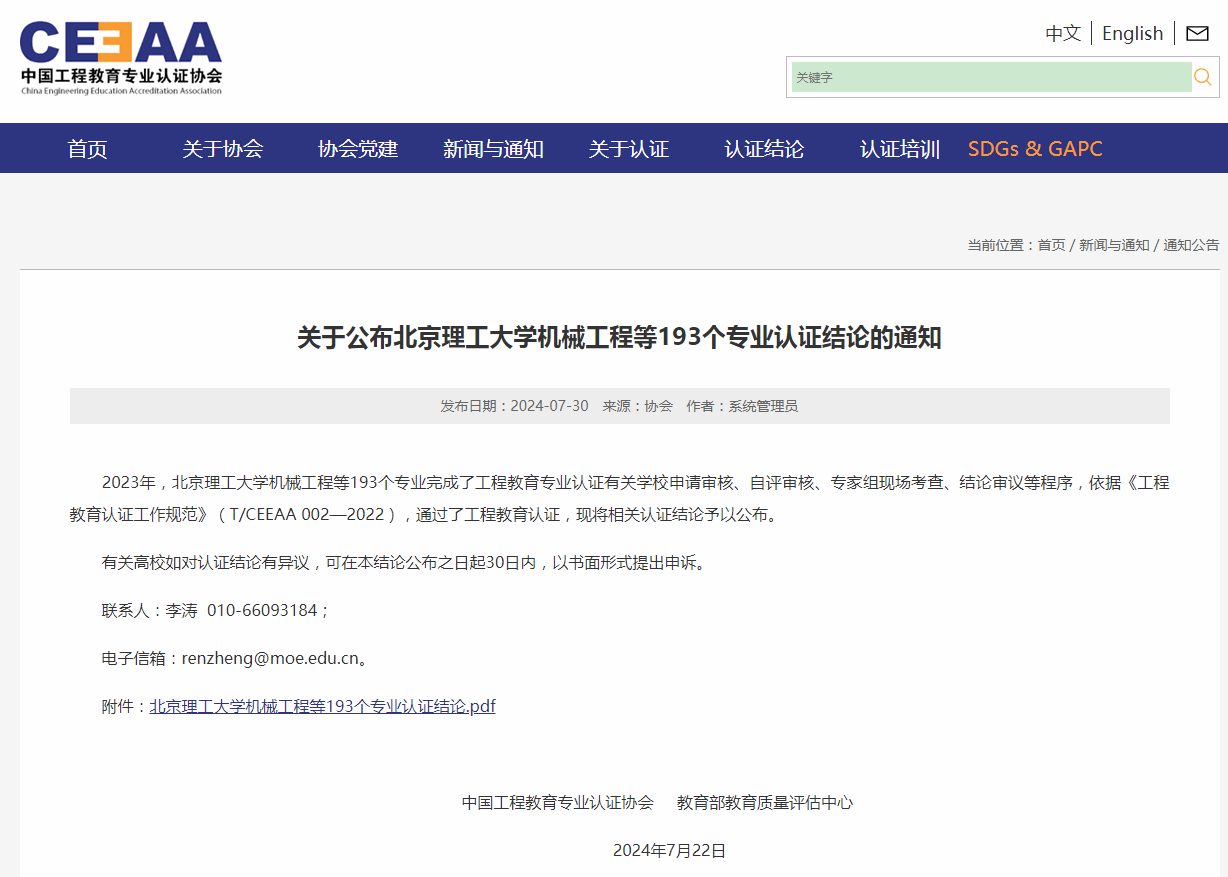Switch language to 中文
The height and width of the screenshot is (877, 1228).
1062,34
